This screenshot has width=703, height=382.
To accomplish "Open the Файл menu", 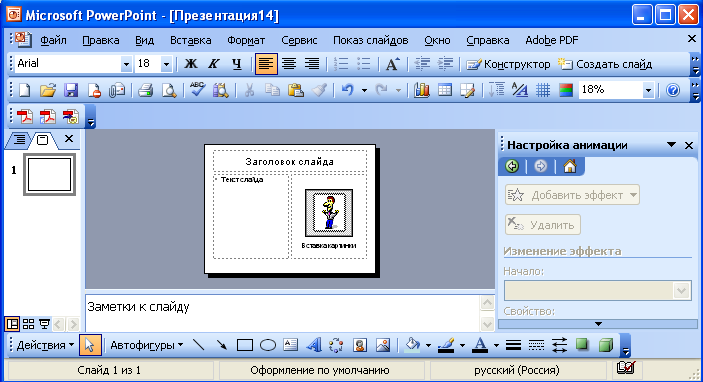I will pyautogui.click(x=53, y=40).
